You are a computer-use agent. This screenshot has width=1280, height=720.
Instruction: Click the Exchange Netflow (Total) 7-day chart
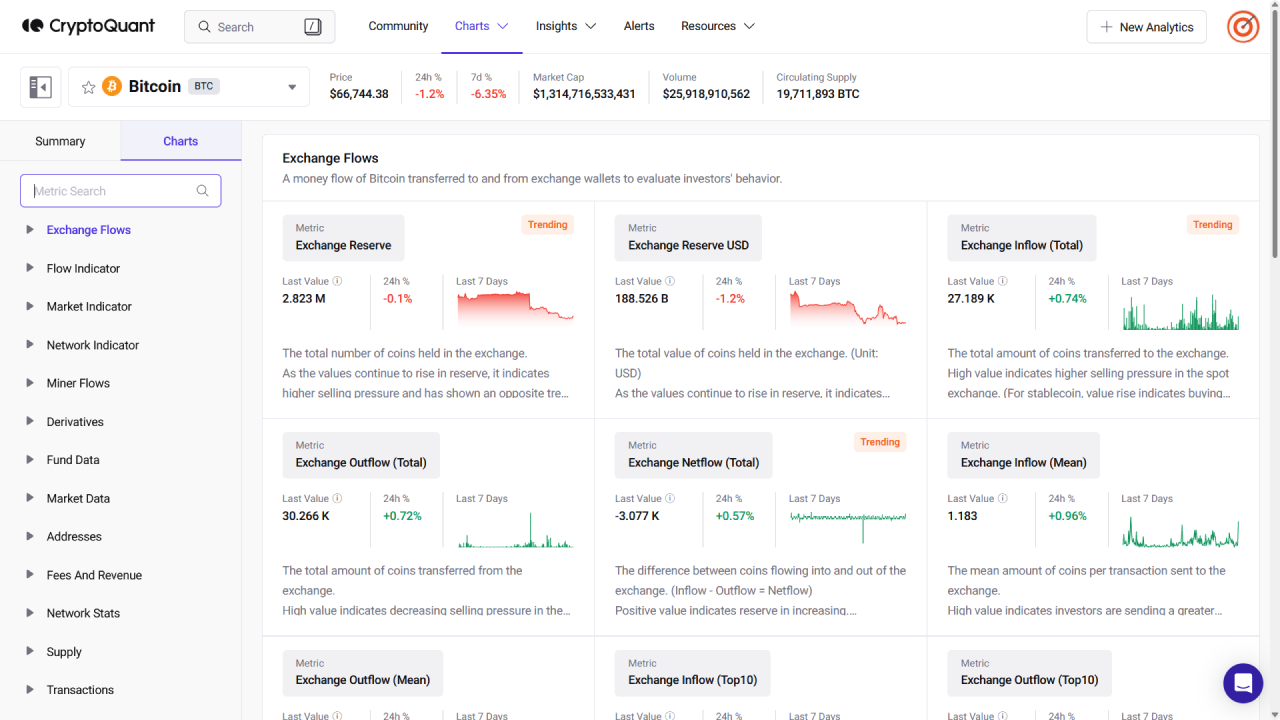(848, 526)
